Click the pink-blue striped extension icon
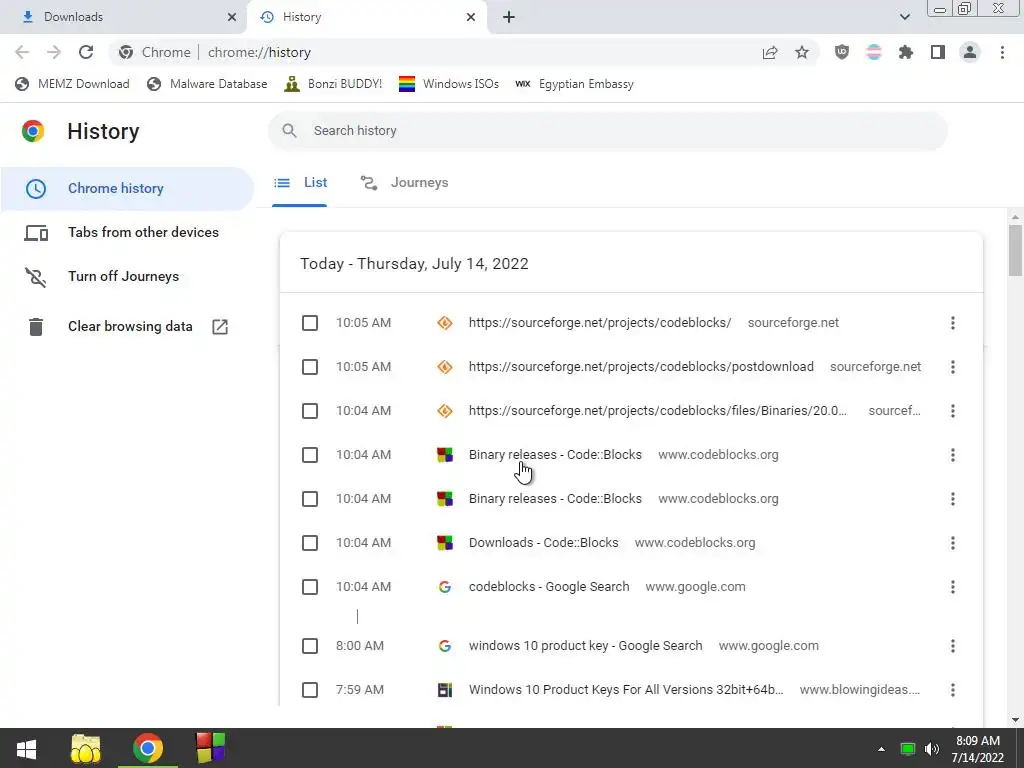This screenshot has width=1024, height=768. 874,52
